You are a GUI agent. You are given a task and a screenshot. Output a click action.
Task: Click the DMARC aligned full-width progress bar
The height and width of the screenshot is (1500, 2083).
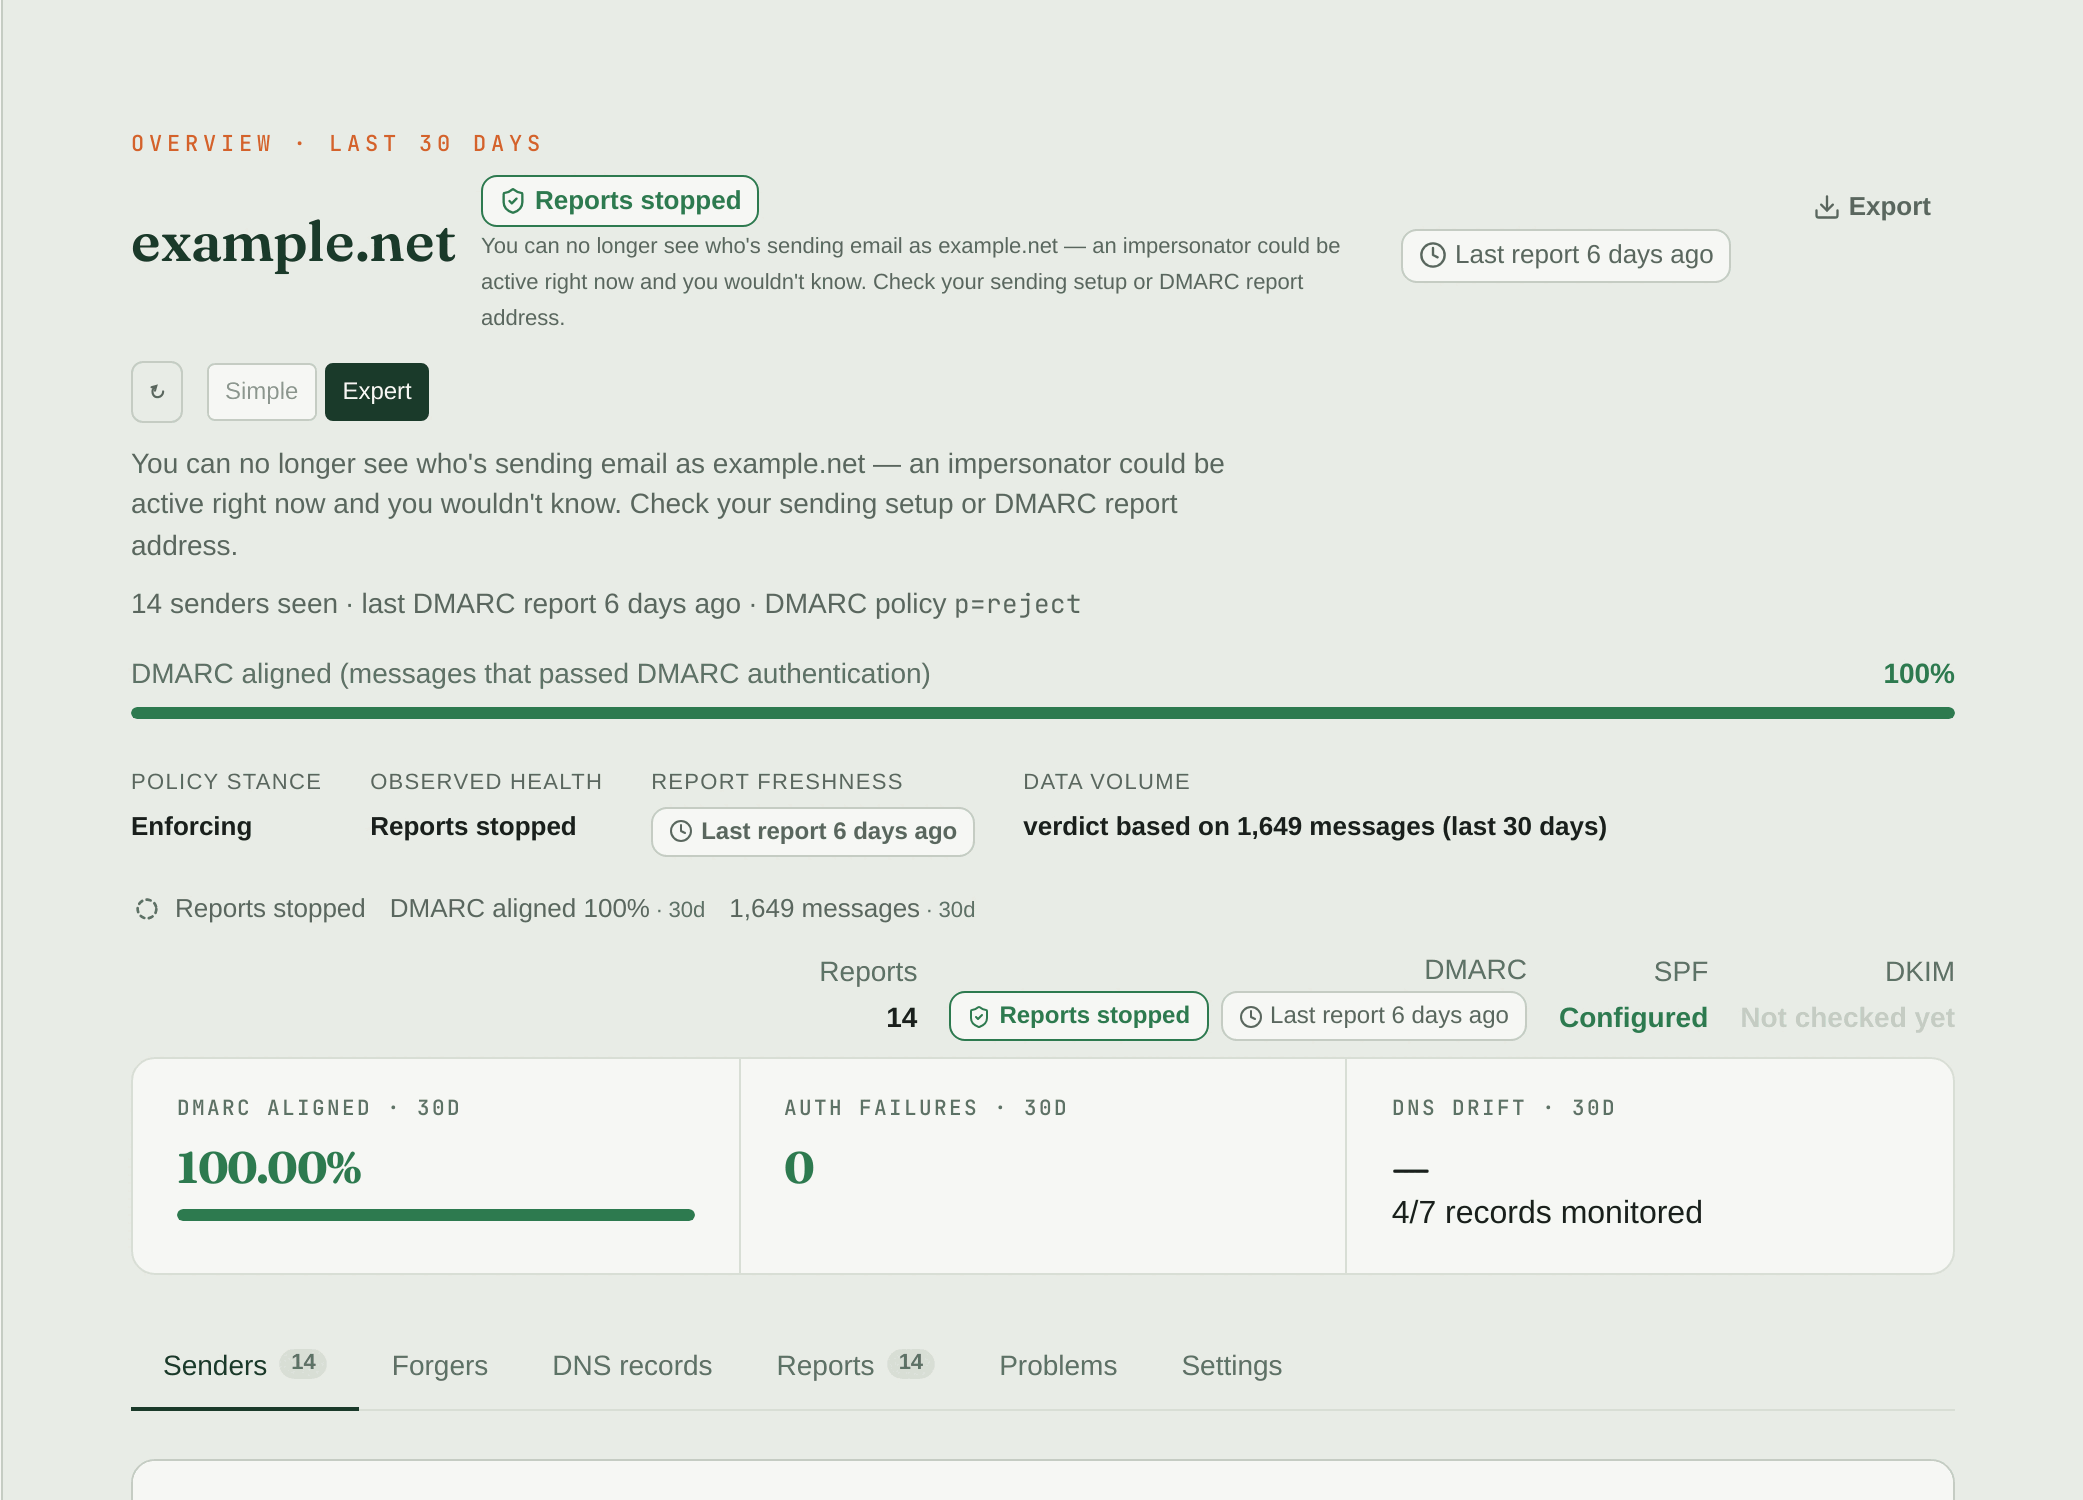1043,713
